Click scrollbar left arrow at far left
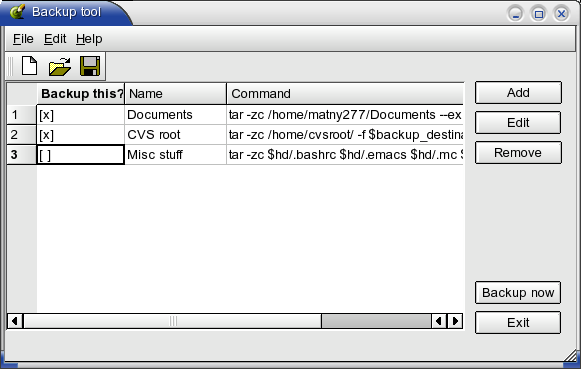 (15, 321)
